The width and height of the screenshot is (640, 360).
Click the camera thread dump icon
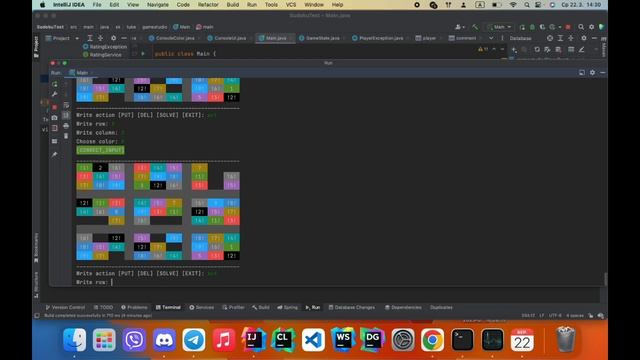55,118
